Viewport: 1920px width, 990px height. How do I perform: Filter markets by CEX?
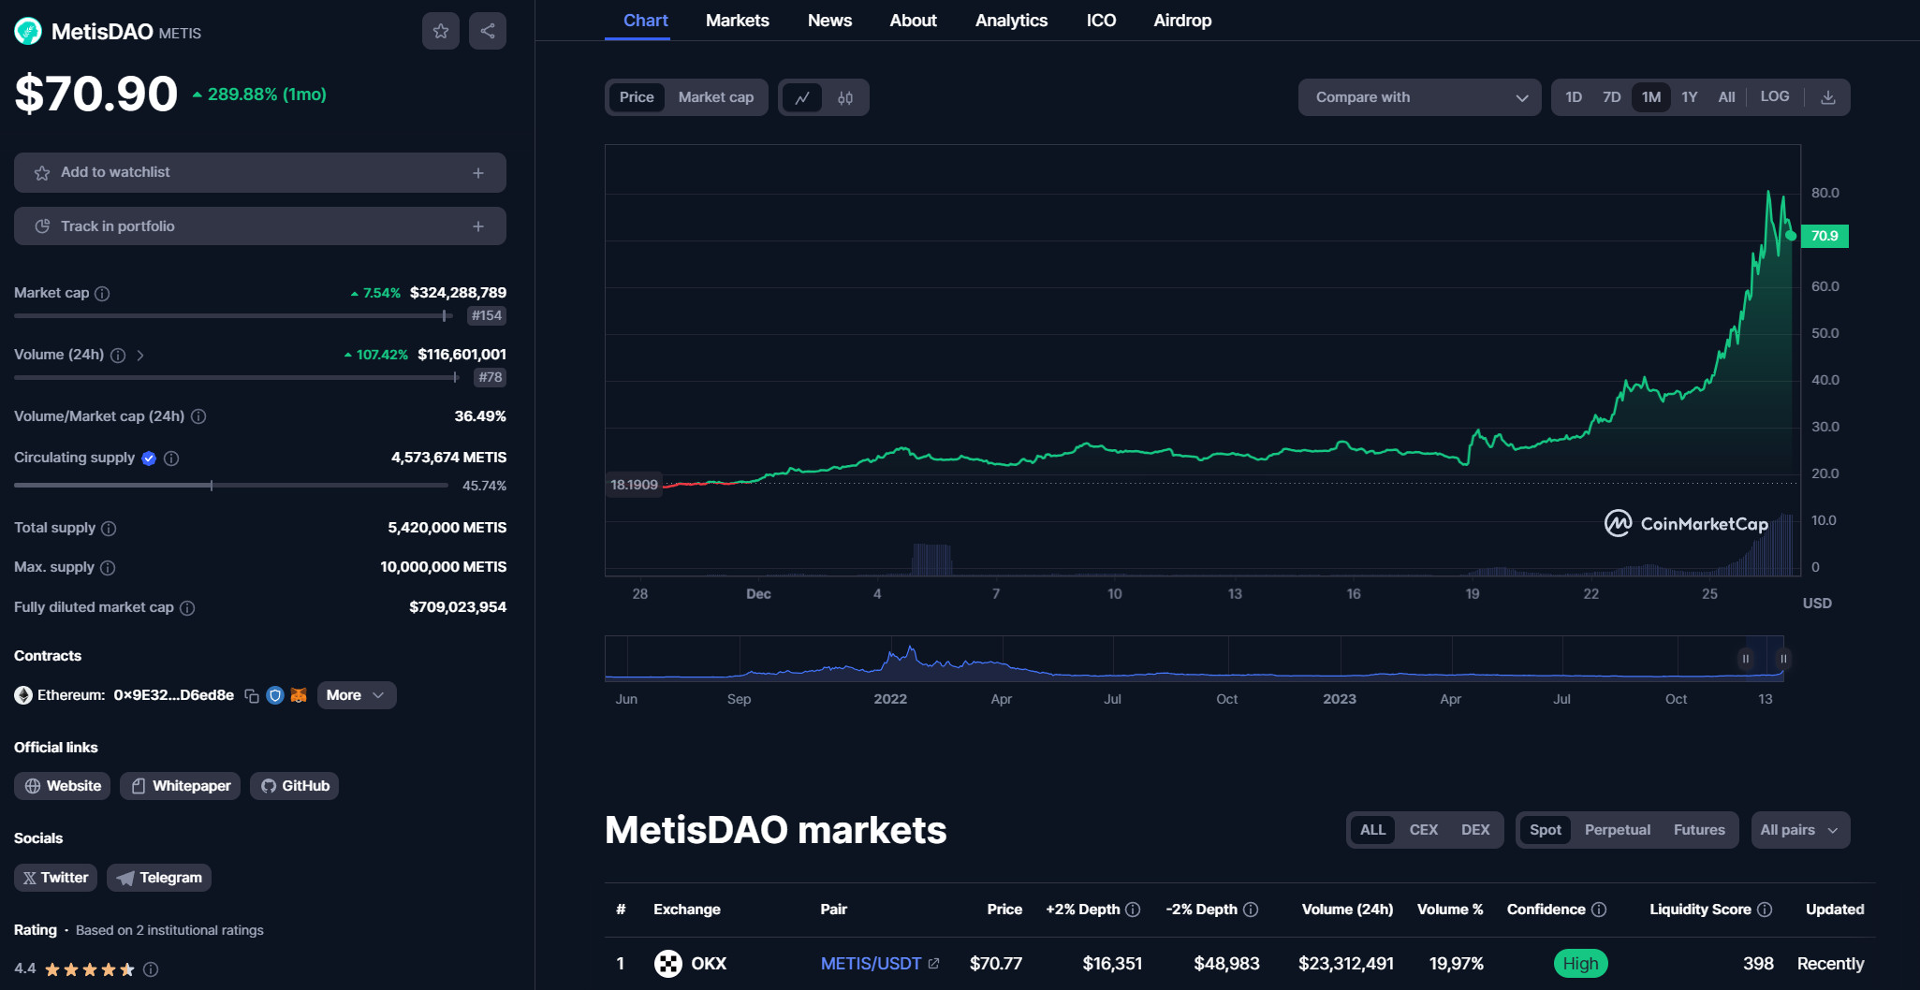point(1423,830)
